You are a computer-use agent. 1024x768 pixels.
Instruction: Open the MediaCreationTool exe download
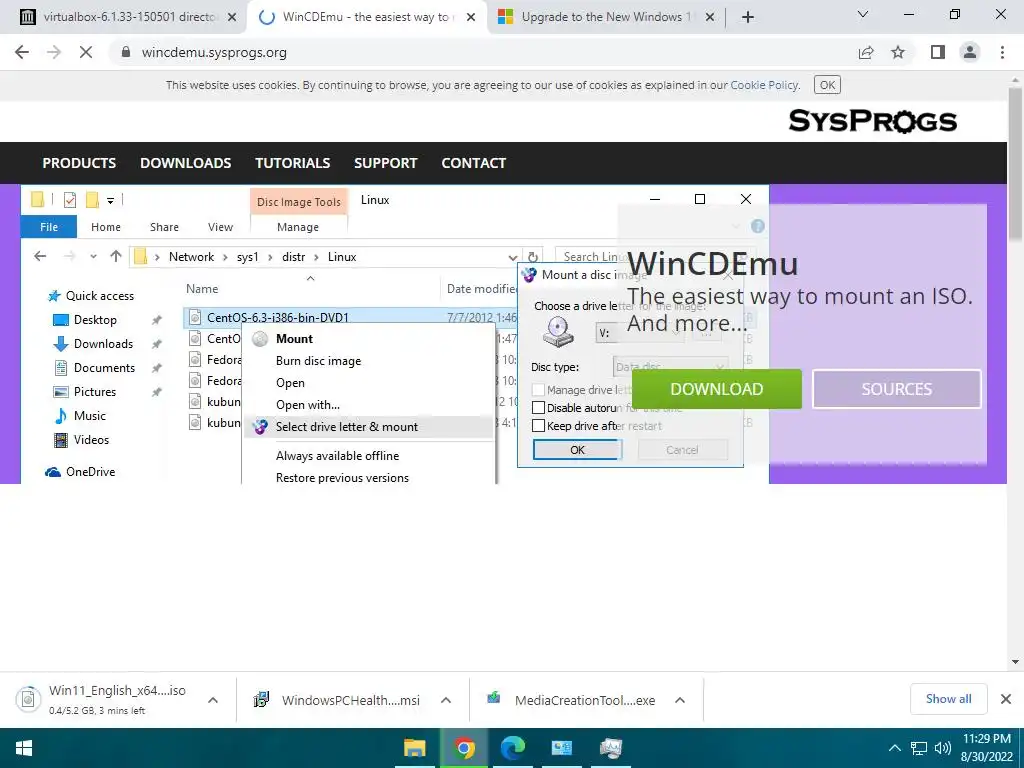tap(571, 700)
